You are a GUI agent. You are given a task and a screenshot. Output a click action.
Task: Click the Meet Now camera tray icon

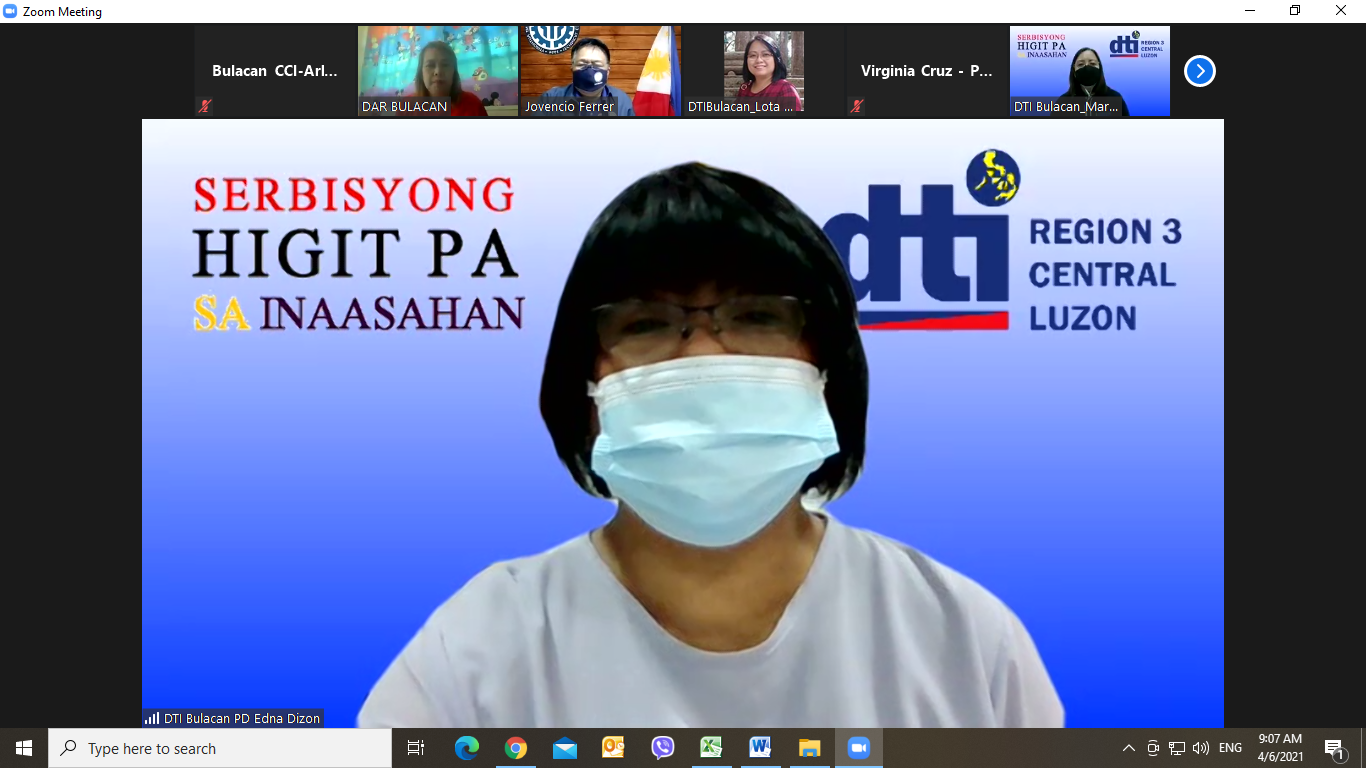click(x=1153, y=748)
